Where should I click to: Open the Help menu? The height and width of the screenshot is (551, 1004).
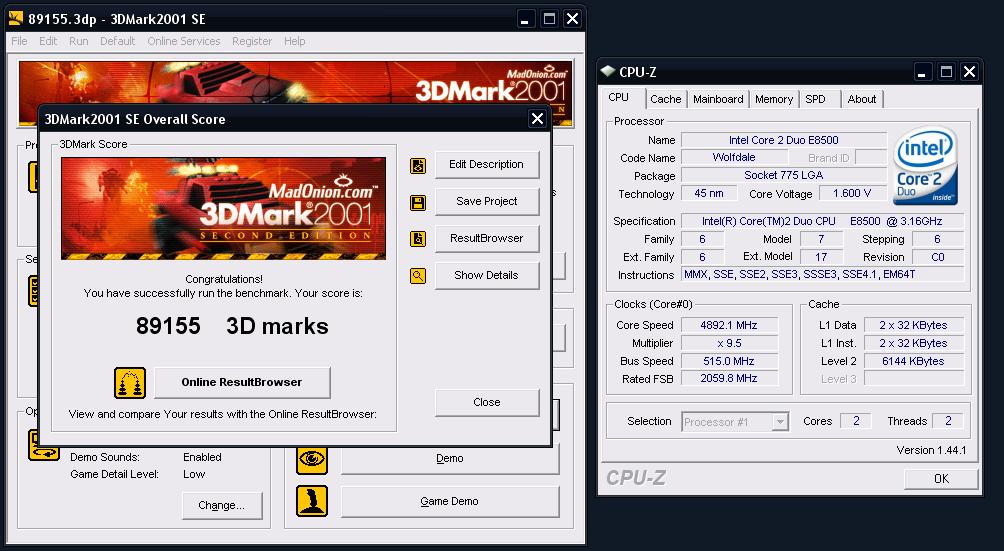pyautogui.click(x=295, y=41)
